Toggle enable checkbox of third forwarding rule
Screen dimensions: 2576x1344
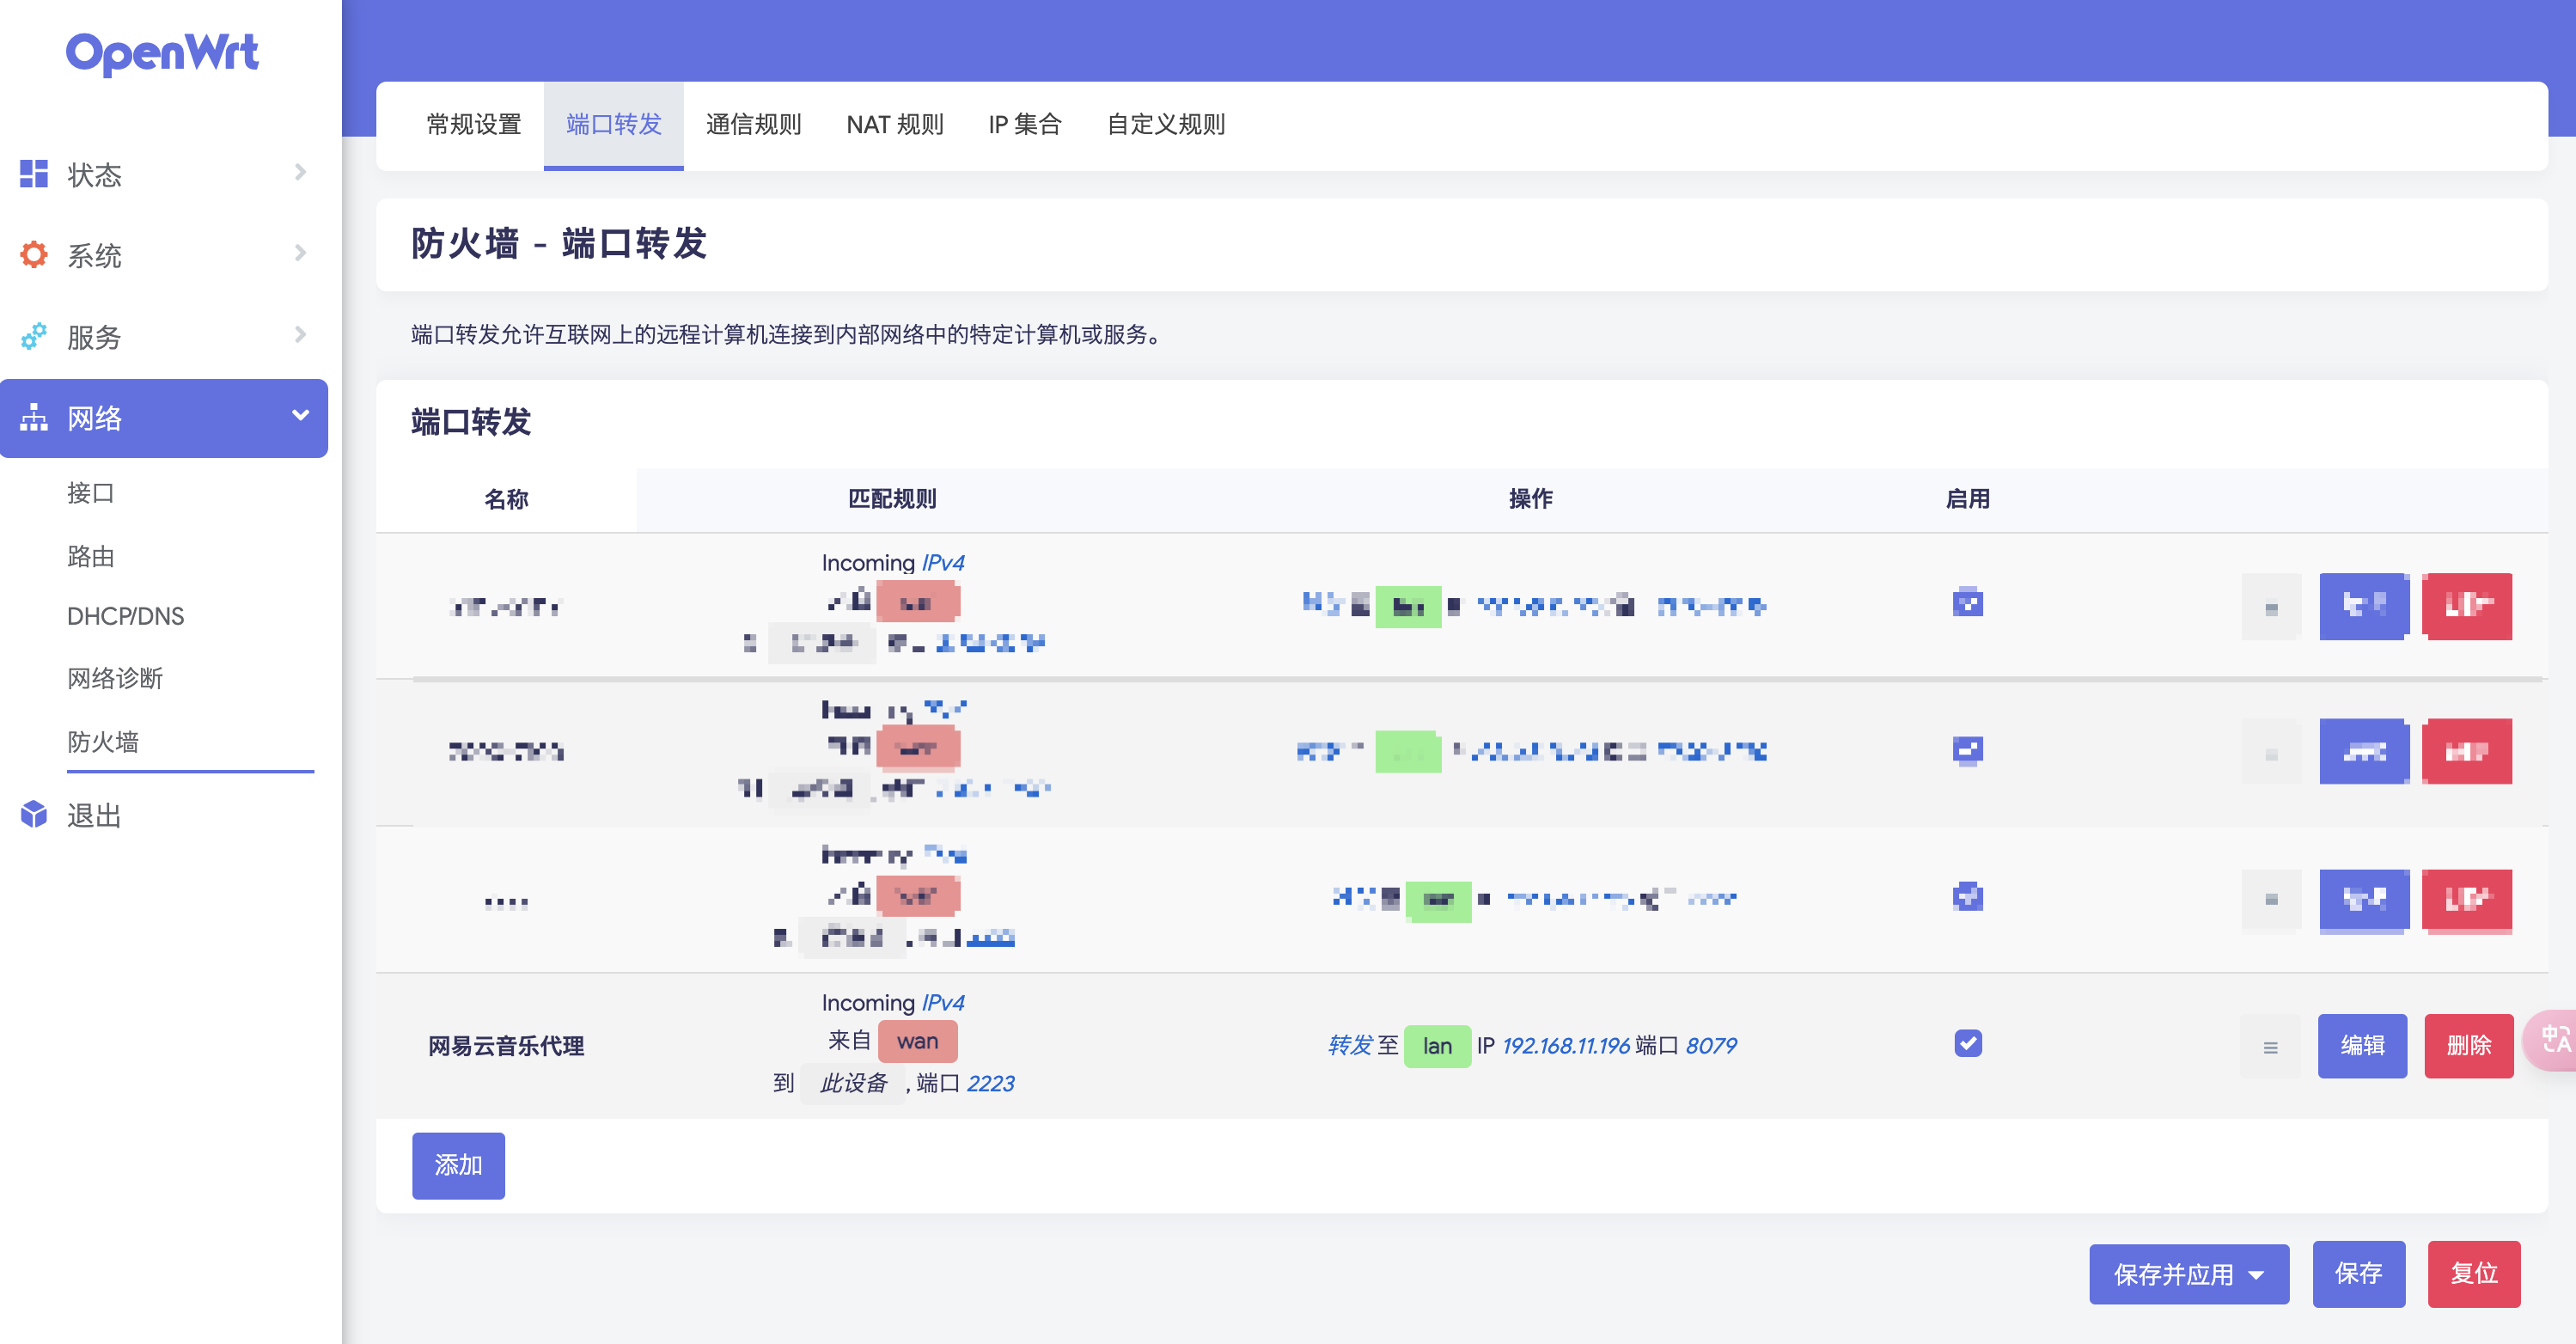point(1967,897)
